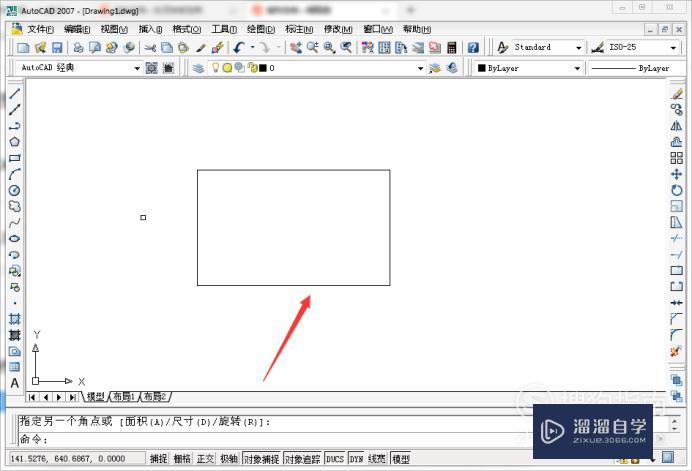Click the Undo arrow icon

tap(239, 47)
